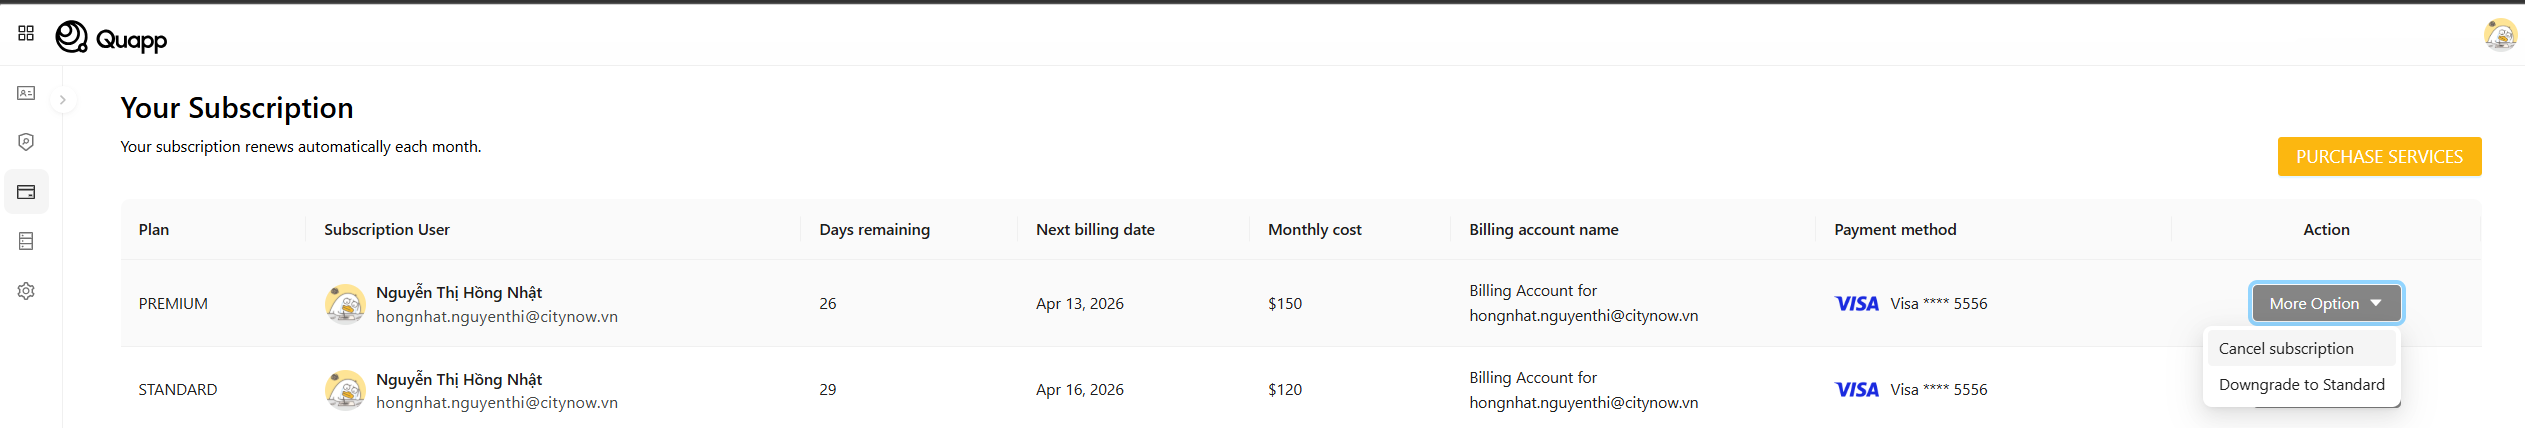Open the profile card sidebar icon

tap(26, 93)
